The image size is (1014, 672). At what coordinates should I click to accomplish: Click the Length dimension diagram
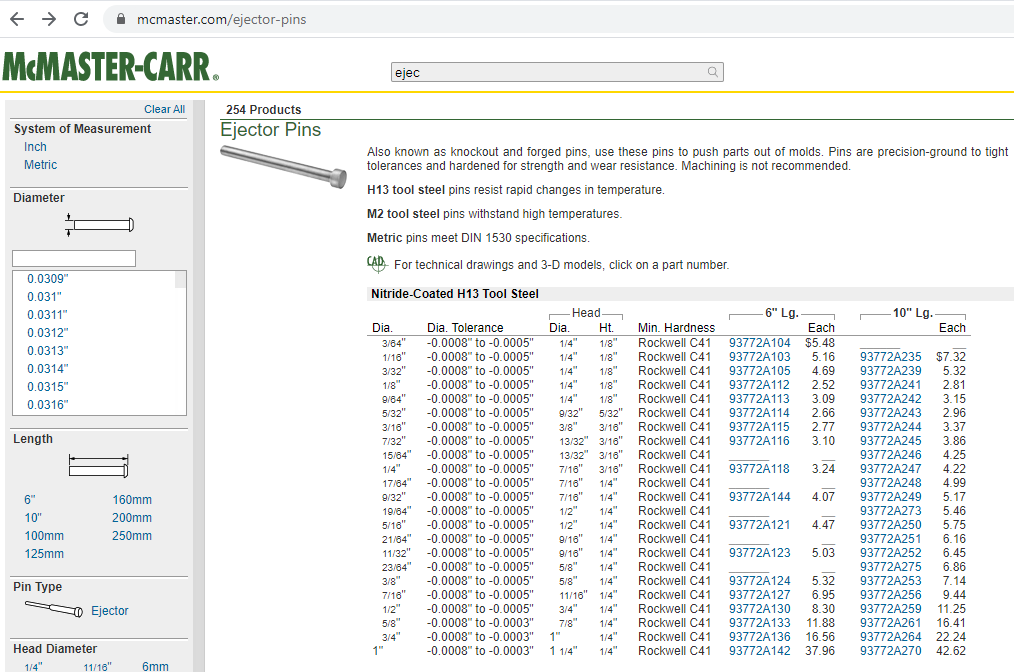[98, 466]
